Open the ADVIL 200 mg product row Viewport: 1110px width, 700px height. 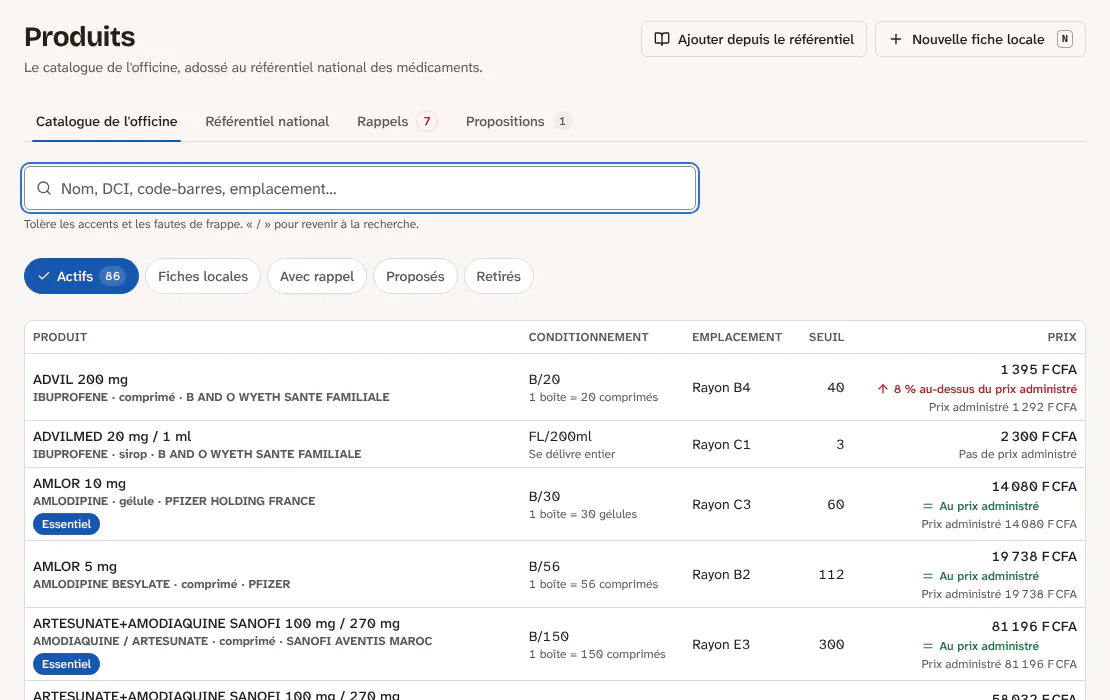click(554, 387)
